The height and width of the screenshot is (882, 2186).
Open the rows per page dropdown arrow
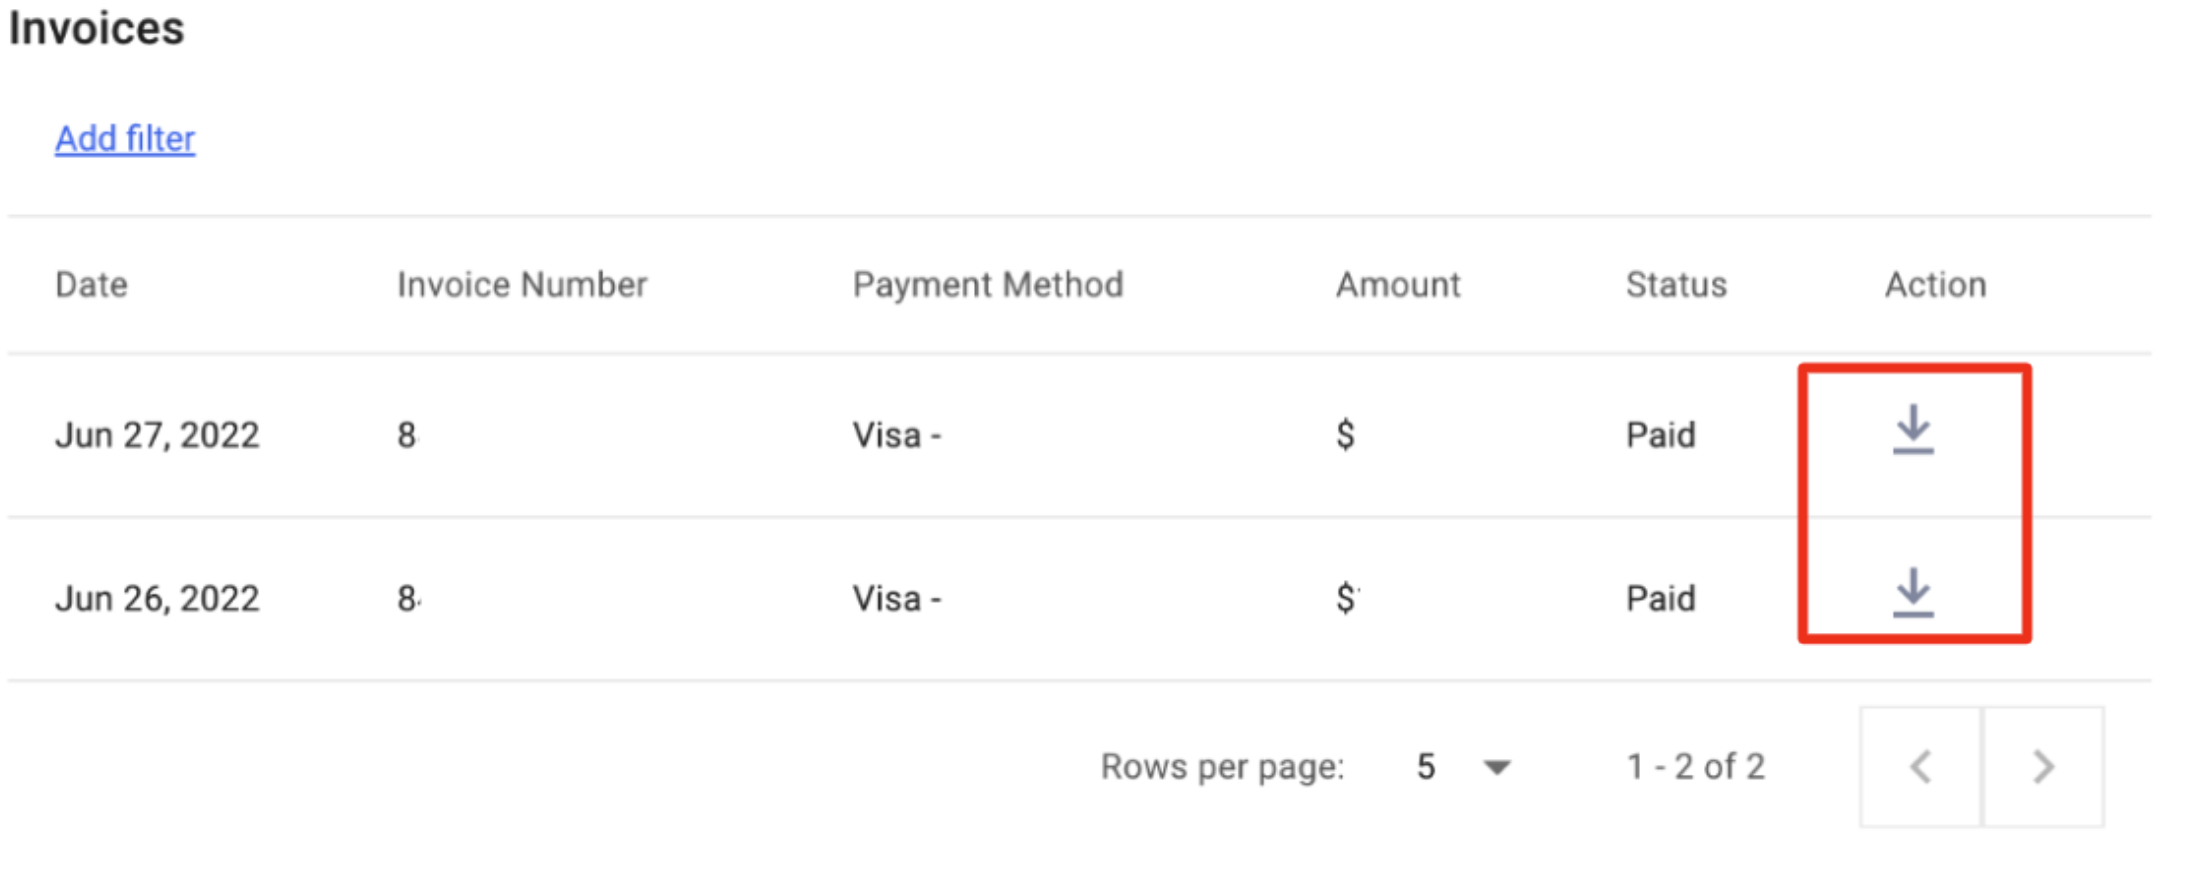coord(1497,768)
